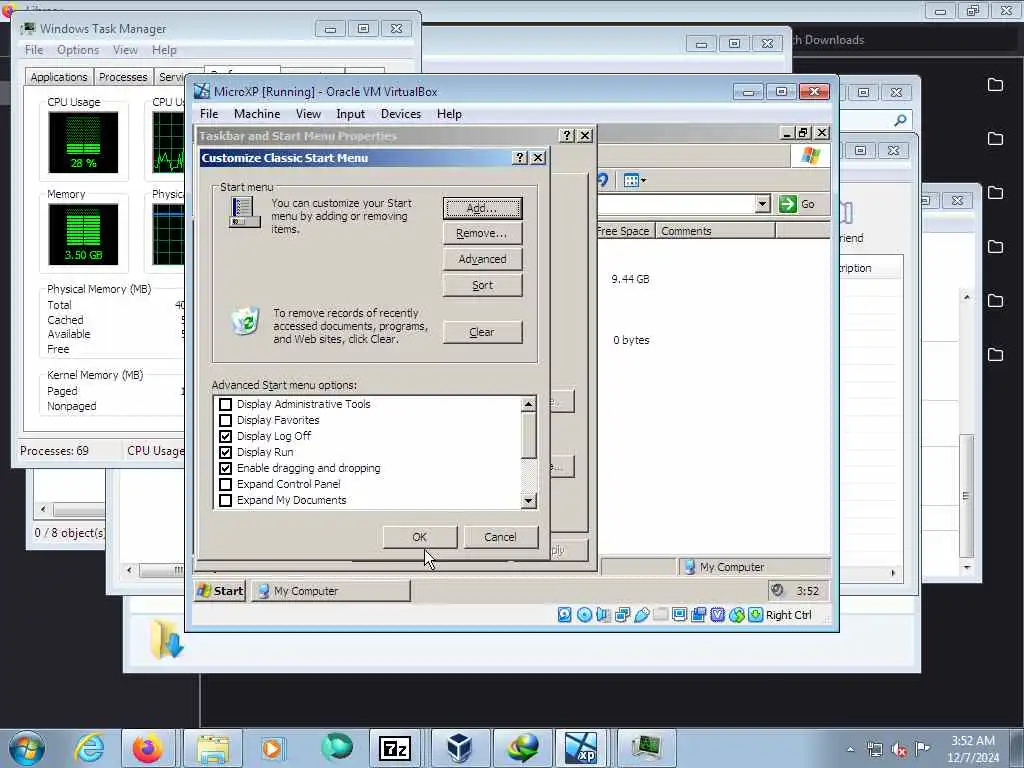
Task: Click the Sort button
Action: [483, 285]
